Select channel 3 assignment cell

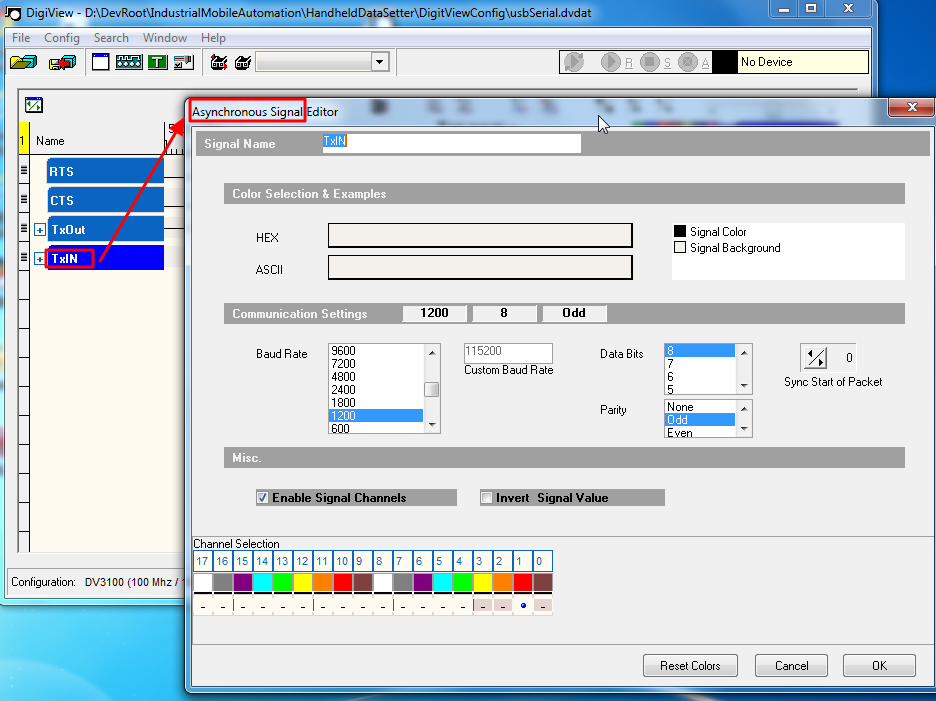(x=482, y=605)
